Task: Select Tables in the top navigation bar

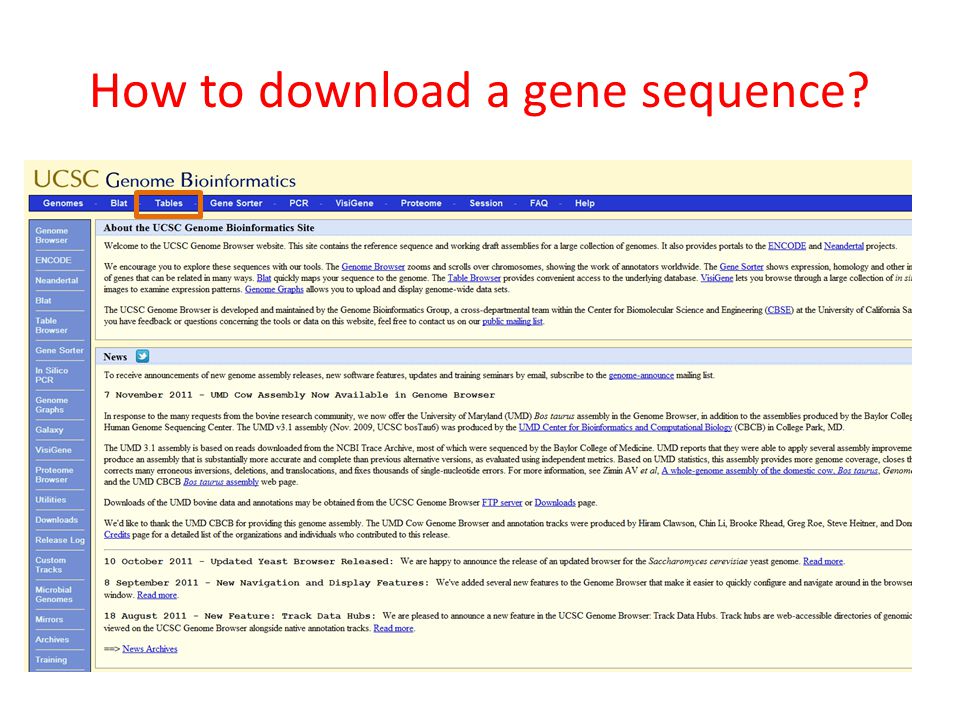Action: [x=168, y=203]
